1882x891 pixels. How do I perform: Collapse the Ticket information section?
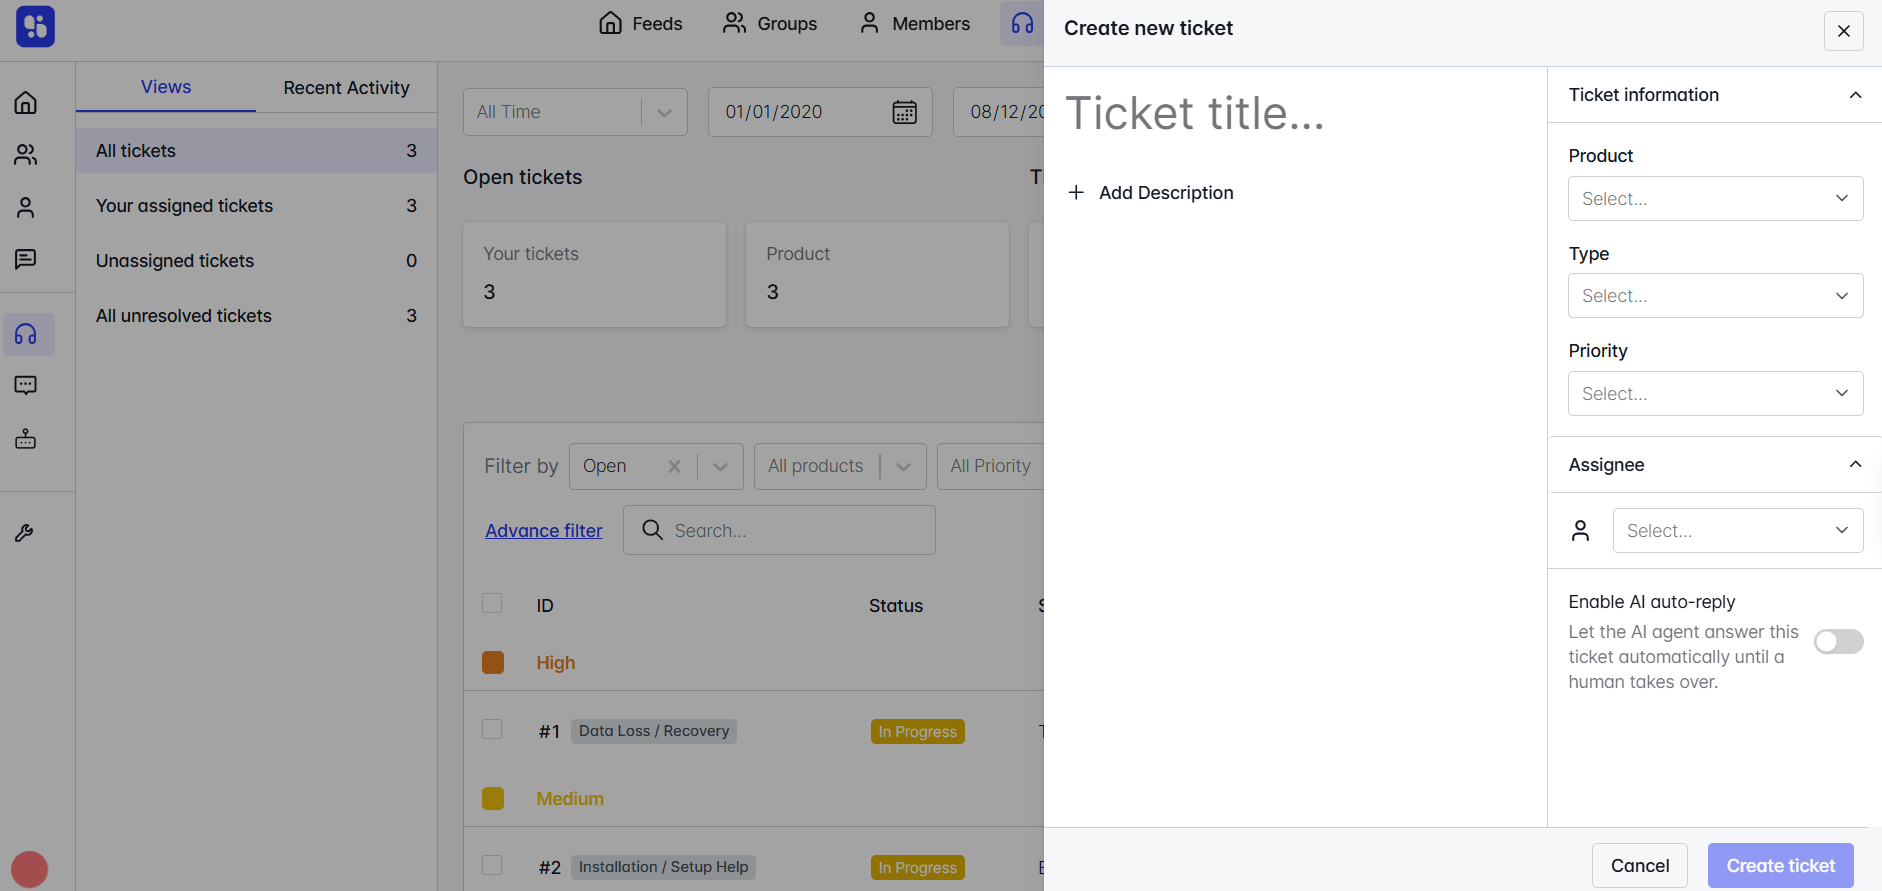[1855, 95]
